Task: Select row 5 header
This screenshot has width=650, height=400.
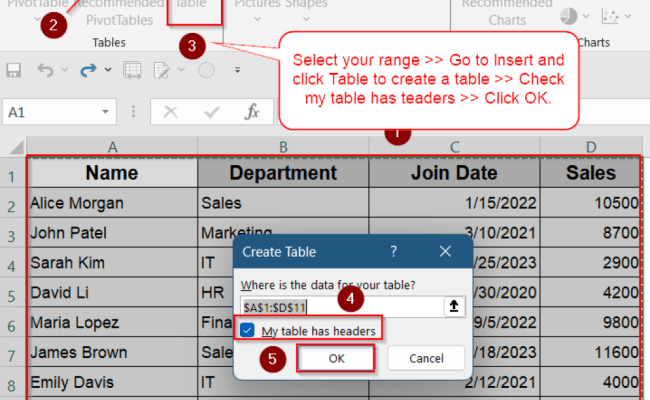Action: pos(12,296)
